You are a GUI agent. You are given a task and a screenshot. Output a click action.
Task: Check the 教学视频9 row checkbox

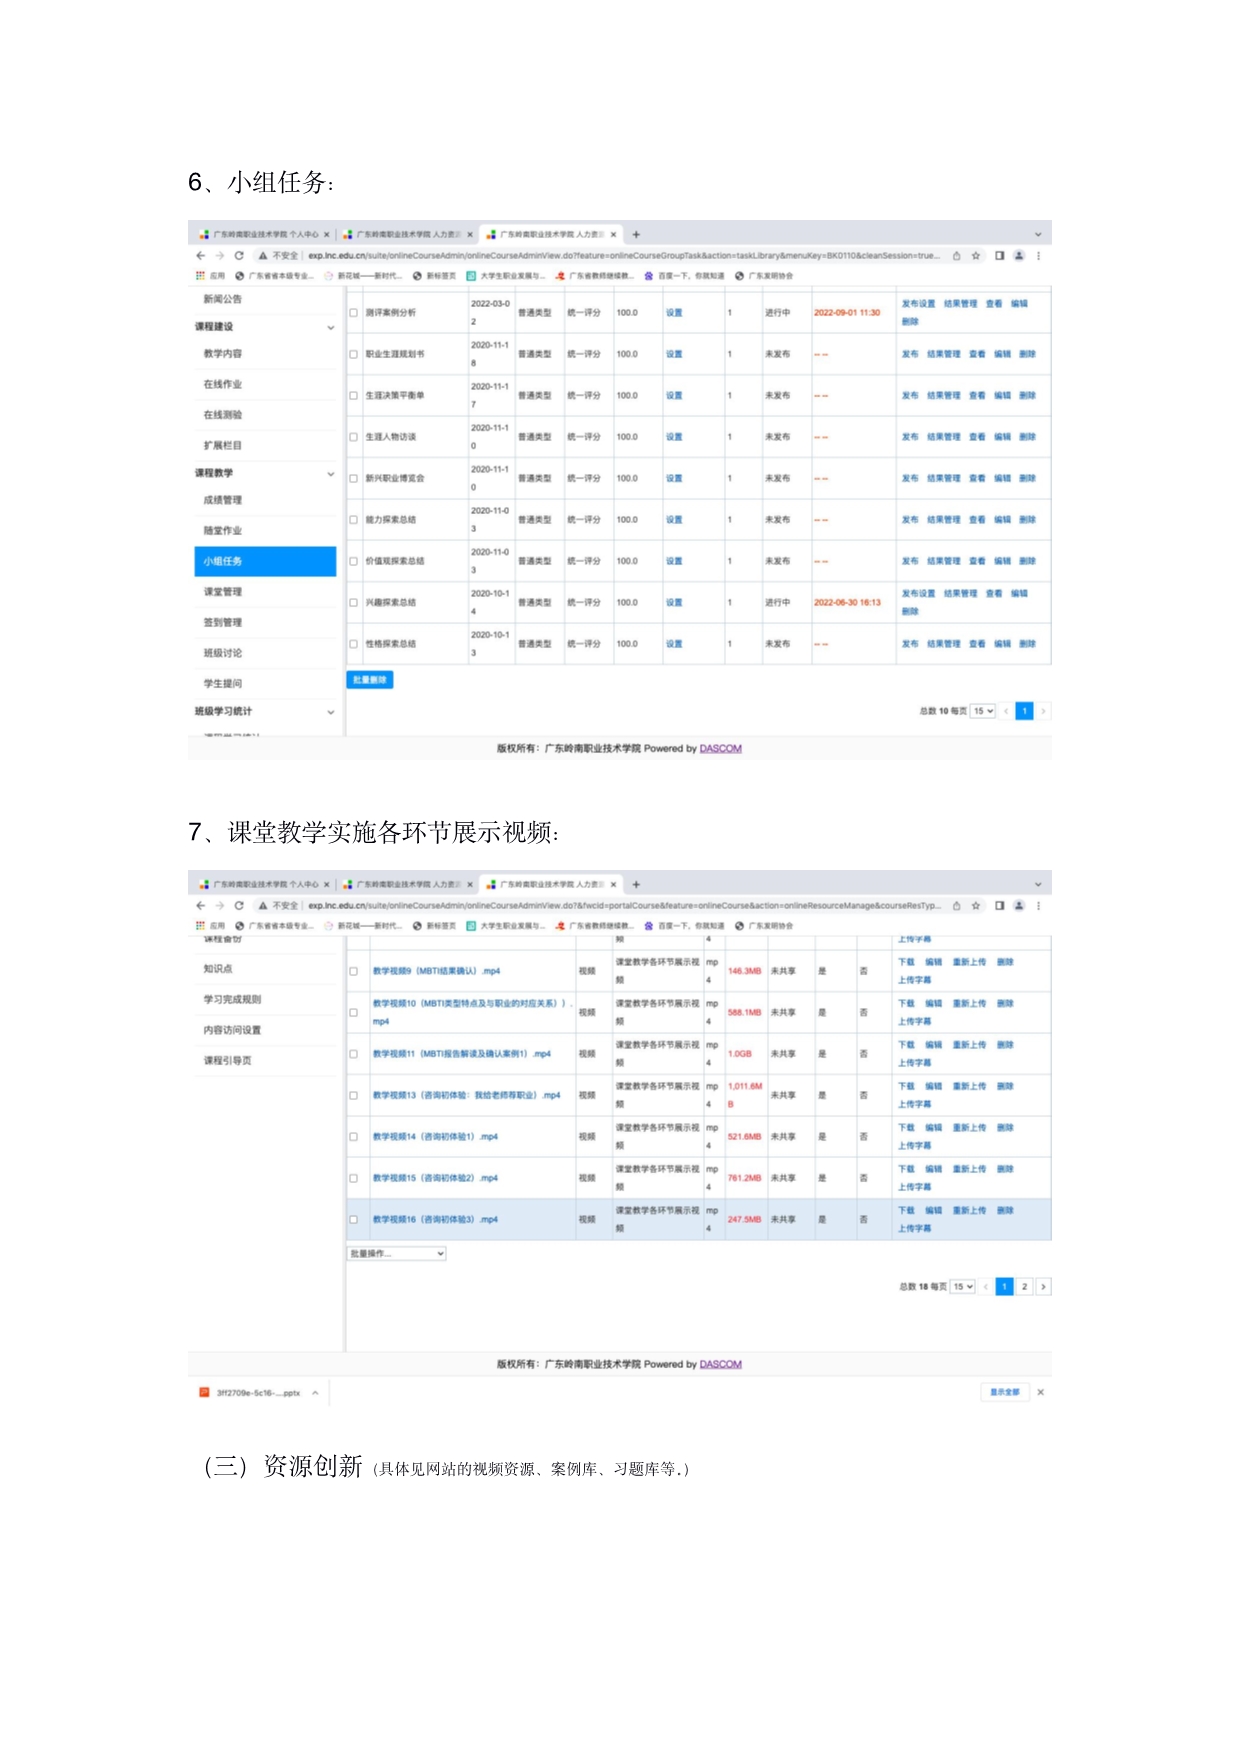pos(354,971)
